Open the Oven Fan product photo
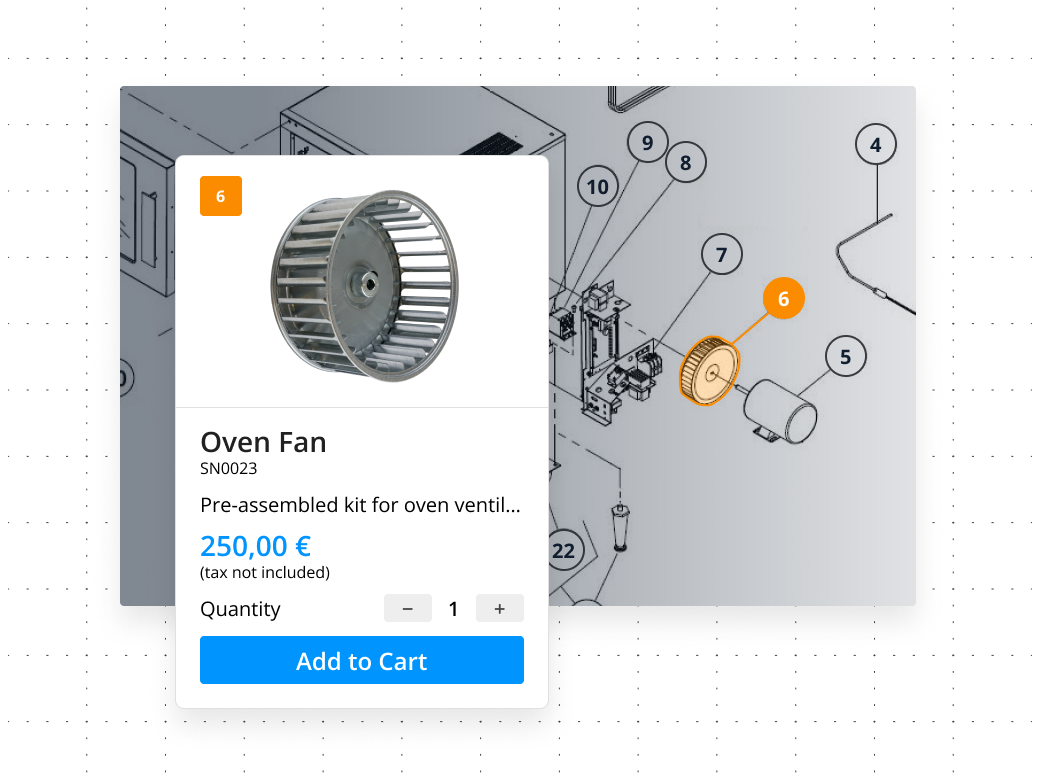 click(x=365, y=286)
